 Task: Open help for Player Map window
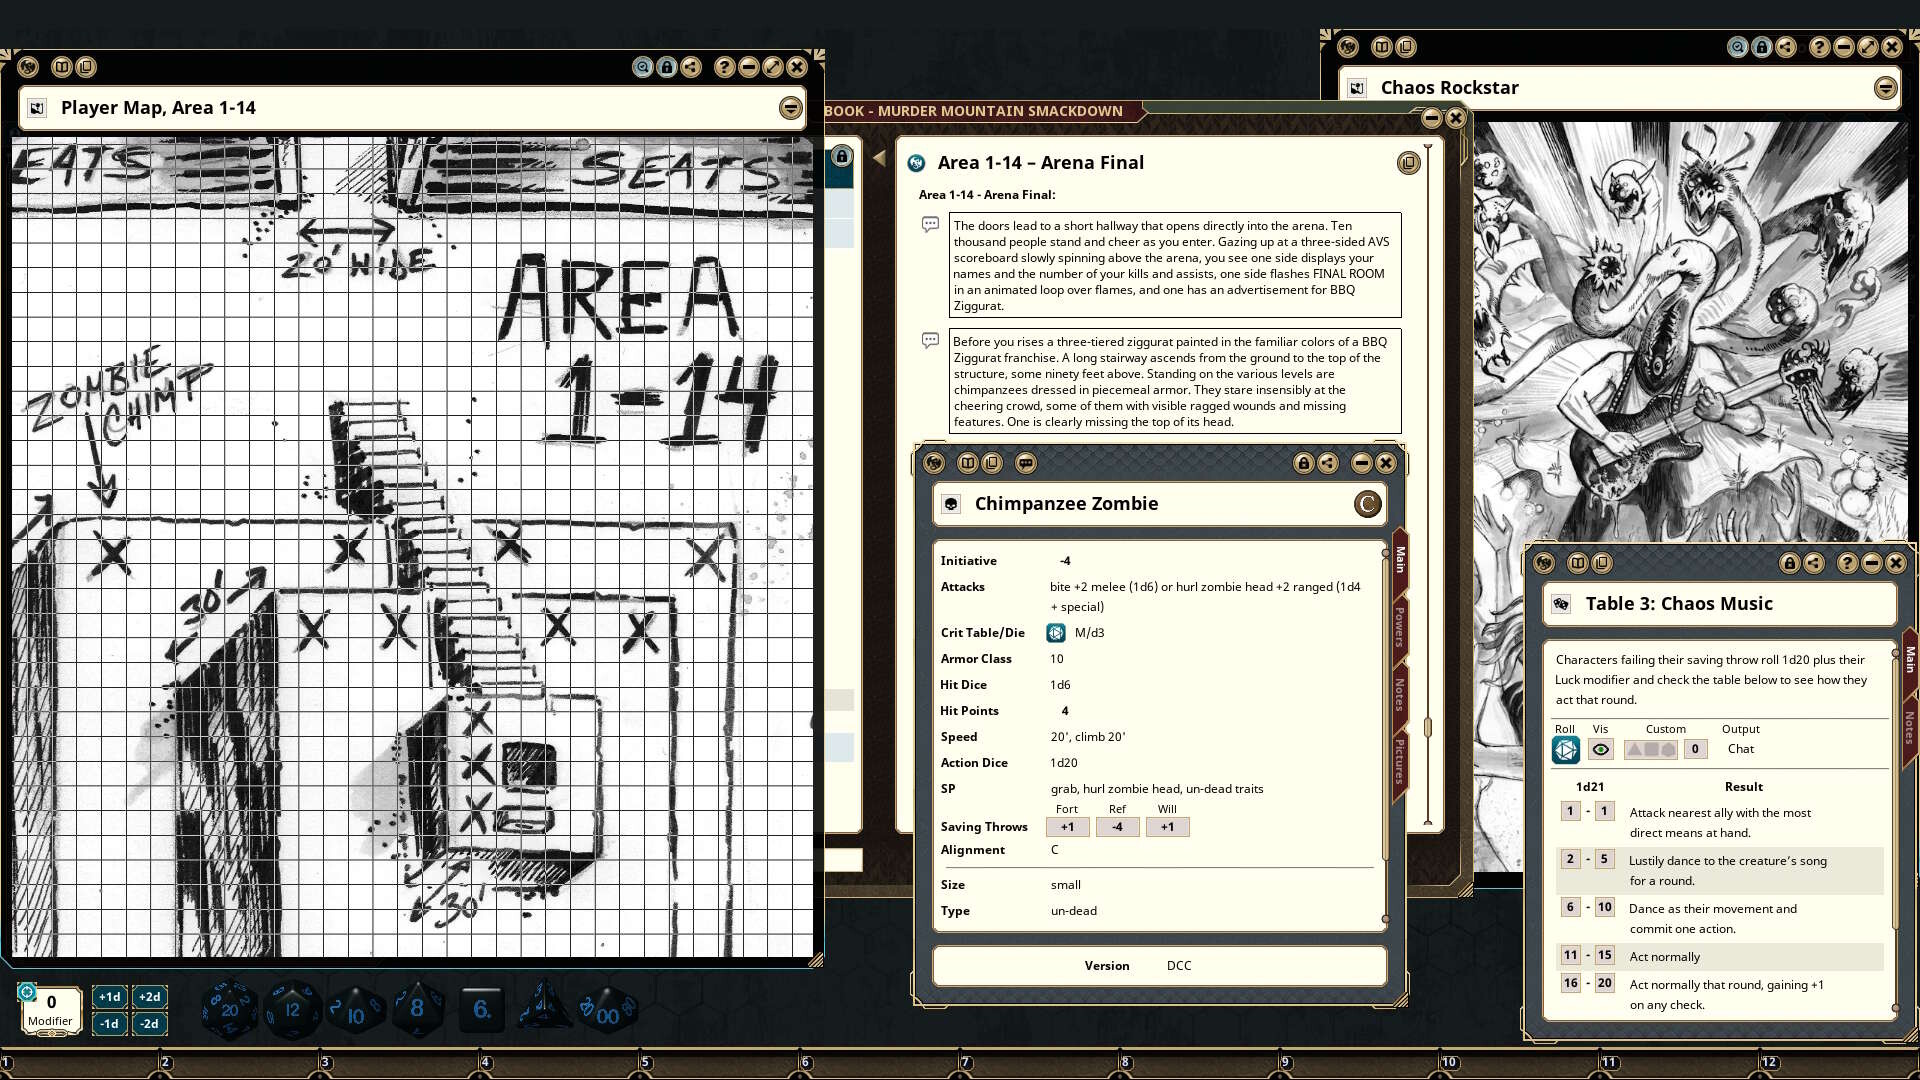click(x=724, y=67)
